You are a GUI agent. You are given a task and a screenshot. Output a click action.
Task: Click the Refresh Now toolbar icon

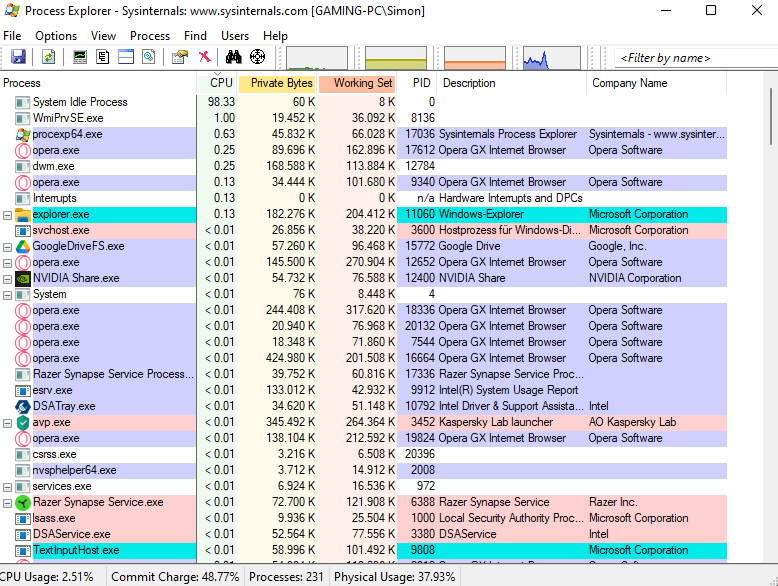point(48,57)
